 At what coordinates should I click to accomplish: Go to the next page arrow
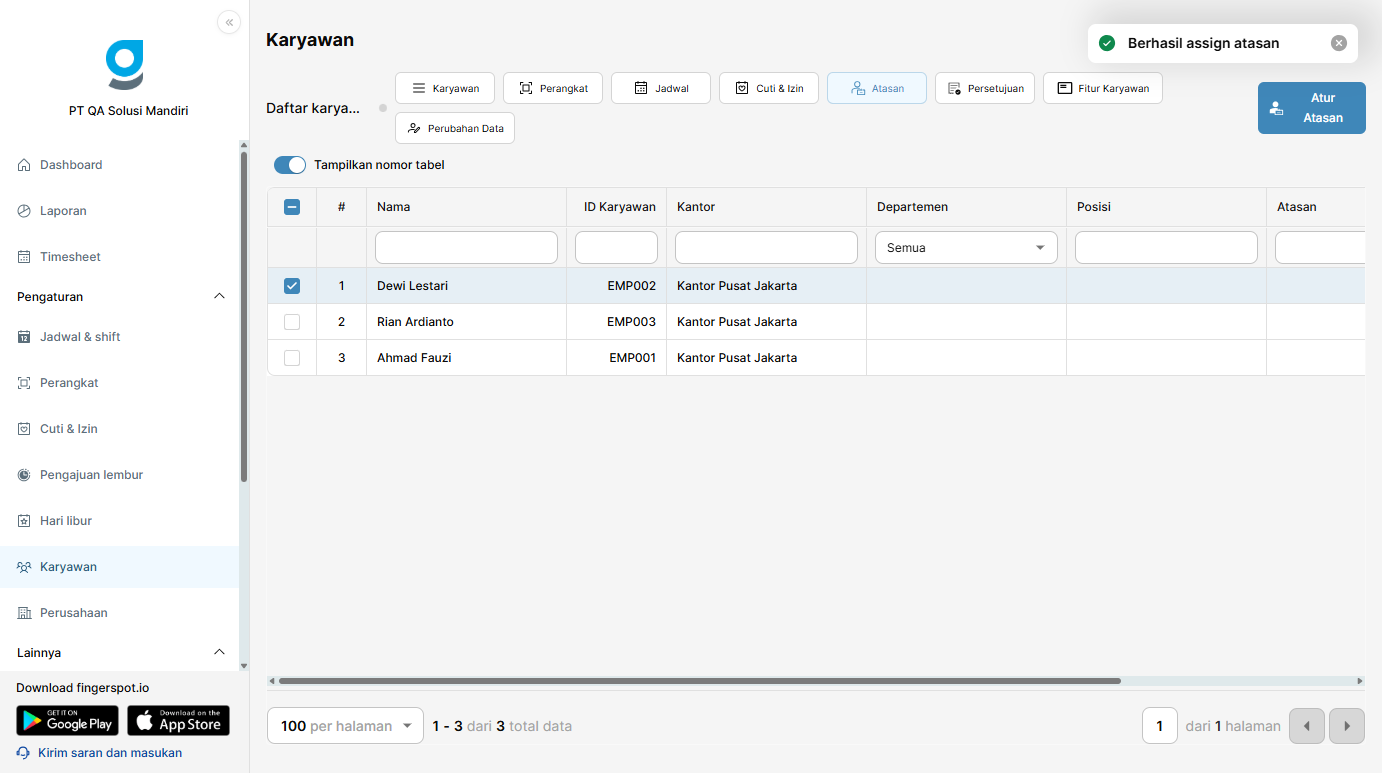pyautogui.click(x=1347, y=726)
